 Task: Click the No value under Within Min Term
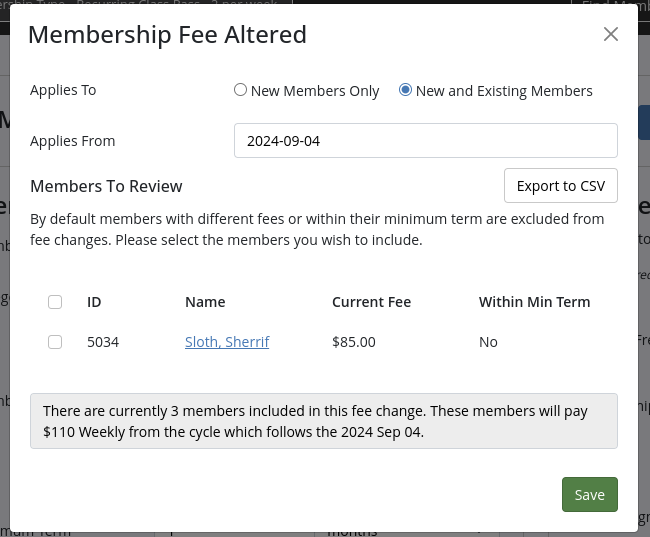click(x=488, y=342)
